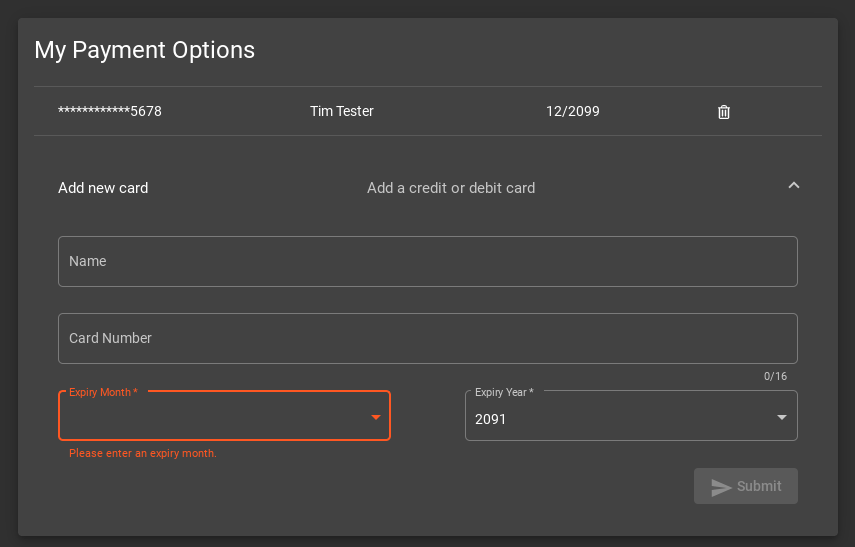855x547 pixels.
Task: Click the Submit button label
Action: click(x=759, y=486)
